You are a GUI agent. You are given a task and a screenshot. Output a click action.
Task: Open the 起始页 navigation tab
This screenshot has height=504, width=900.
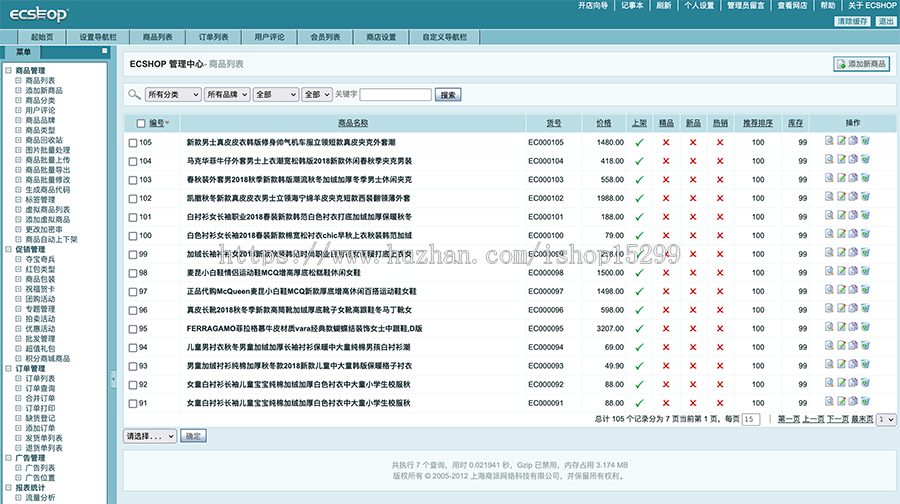click(42, 37)
